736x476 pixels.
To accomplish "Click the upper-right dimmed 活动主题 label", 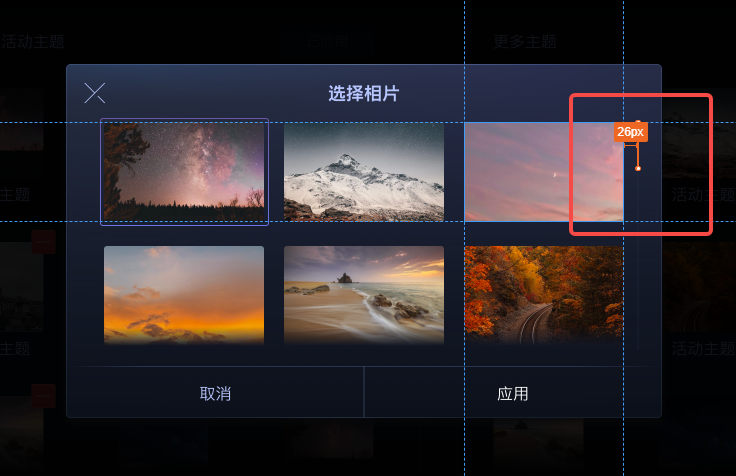I will (703, 194).
